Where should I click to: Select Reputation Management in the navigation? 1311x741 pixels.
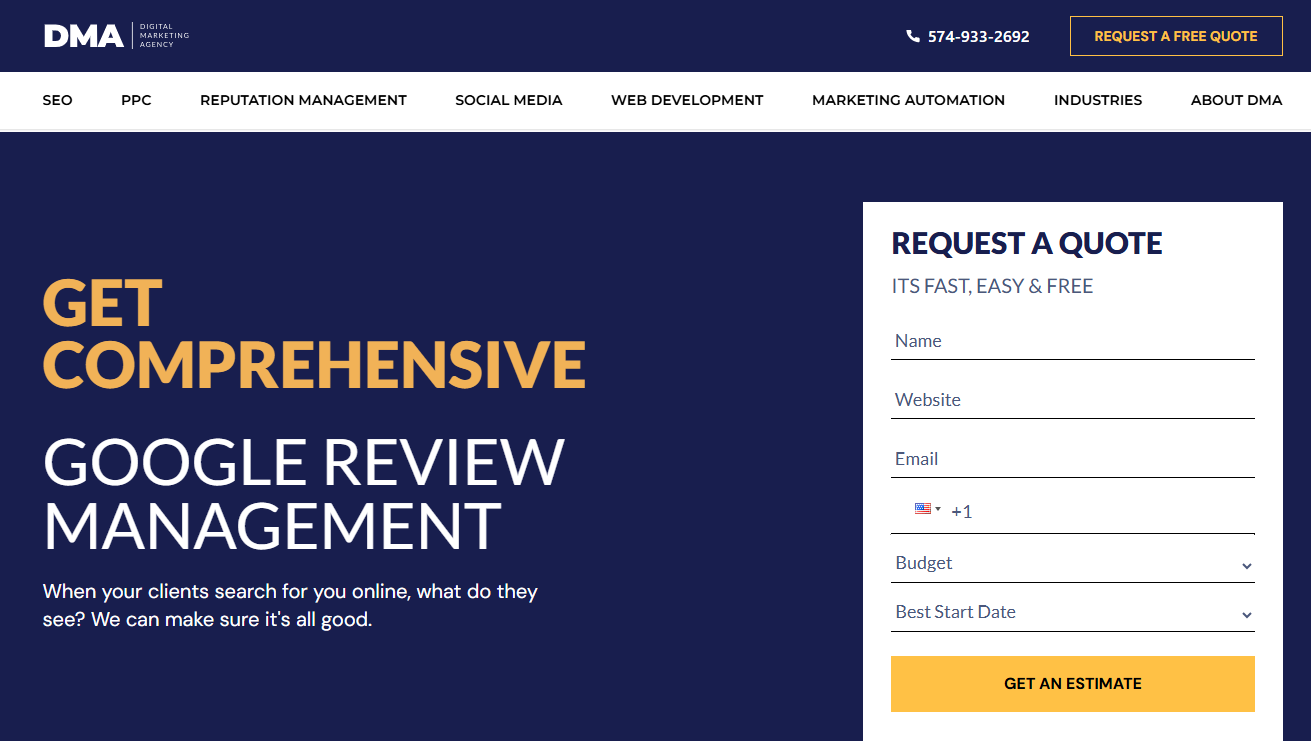coord(303,100)
